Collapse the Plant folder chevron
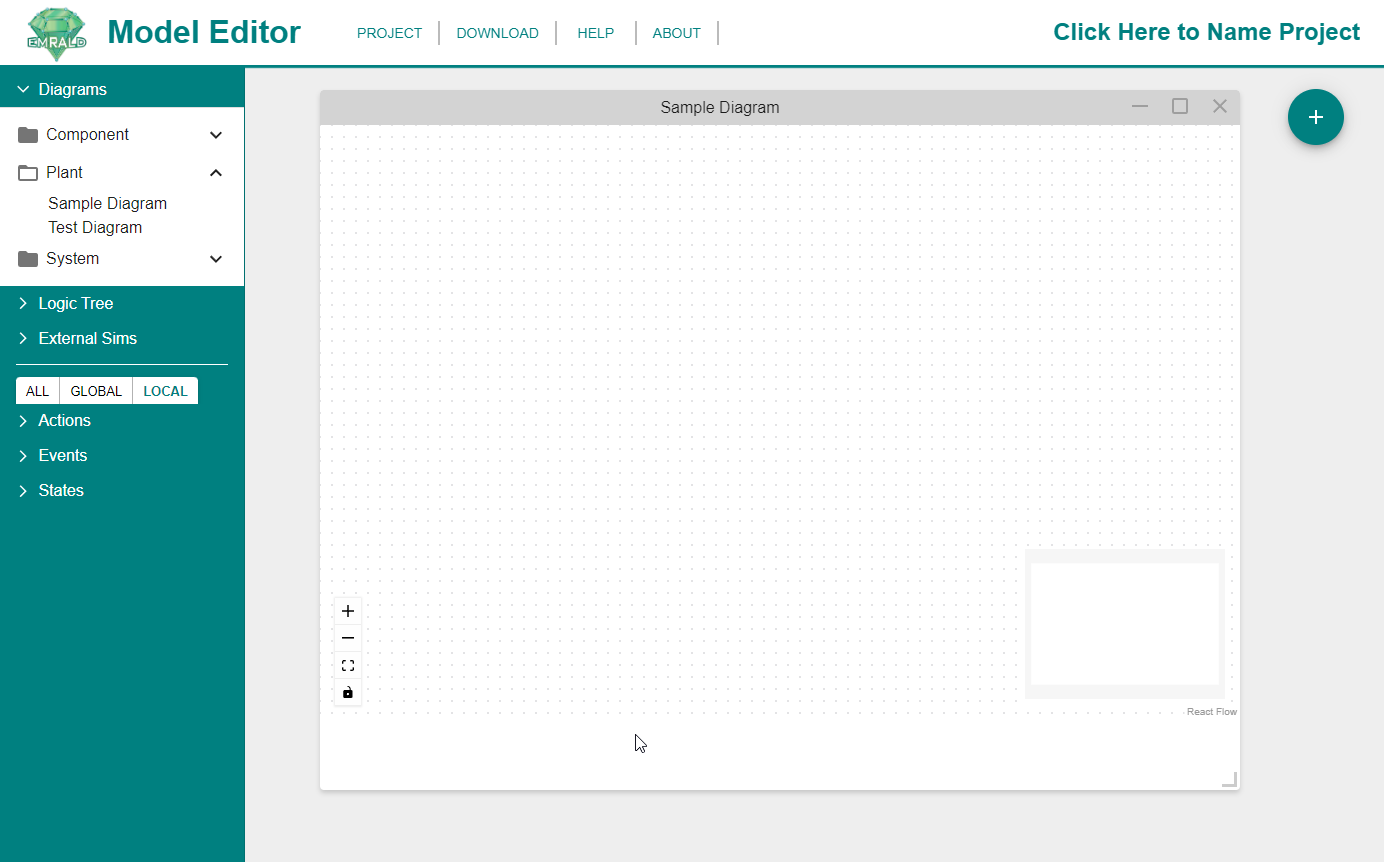The width and height of the screenshot is (1384, 862). click(x=216, y=173)
